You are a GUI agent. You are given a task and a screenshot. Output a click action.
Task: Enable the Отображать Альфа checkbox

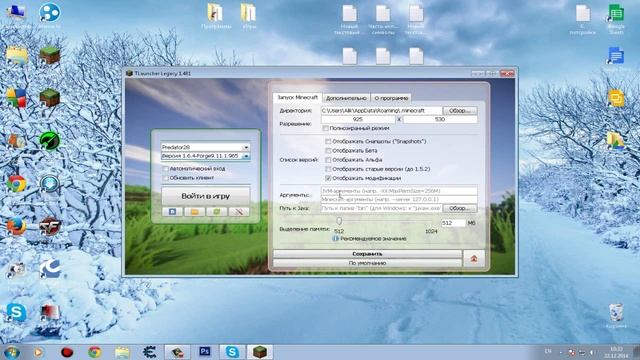(328, 160)
